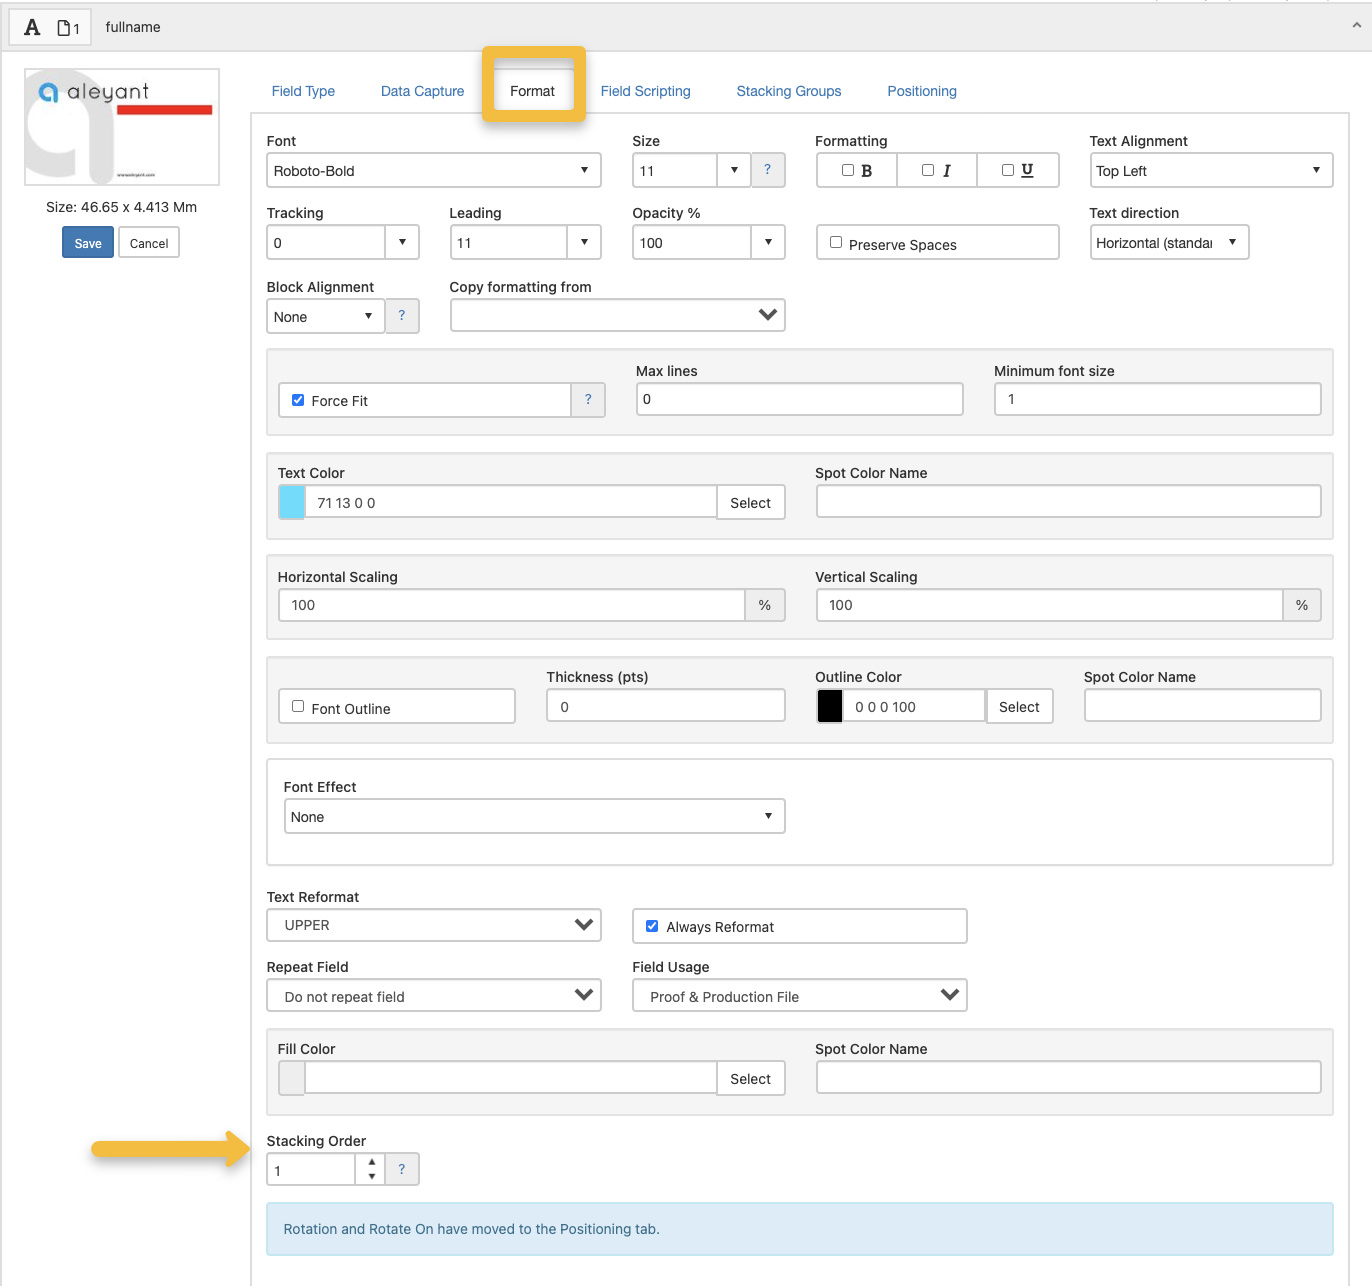Toggle the Italic formatting checkbox
Viewport: 1372px width, 1286px height.
[x=928, y=170]
